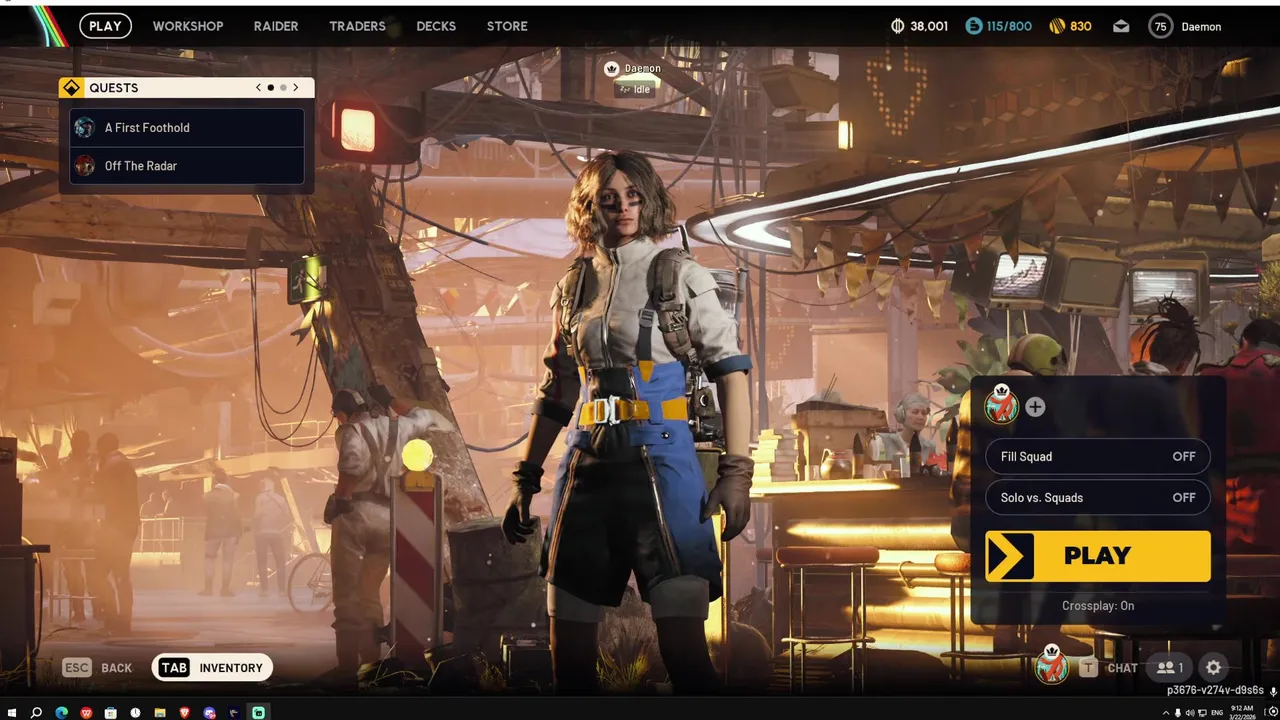
Task: Open the Traders tab
Action: pyautogui.click(x=357, y=26)
